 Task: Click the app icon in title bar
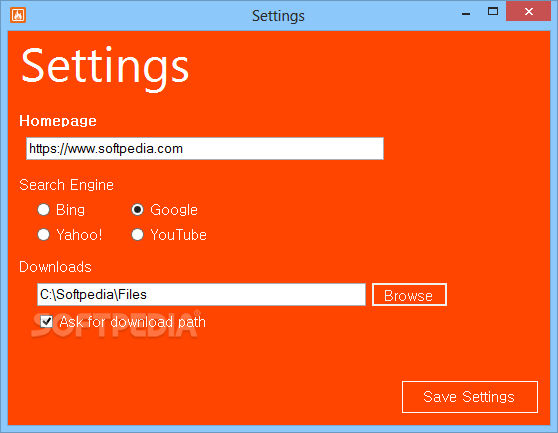click(18, 15)
